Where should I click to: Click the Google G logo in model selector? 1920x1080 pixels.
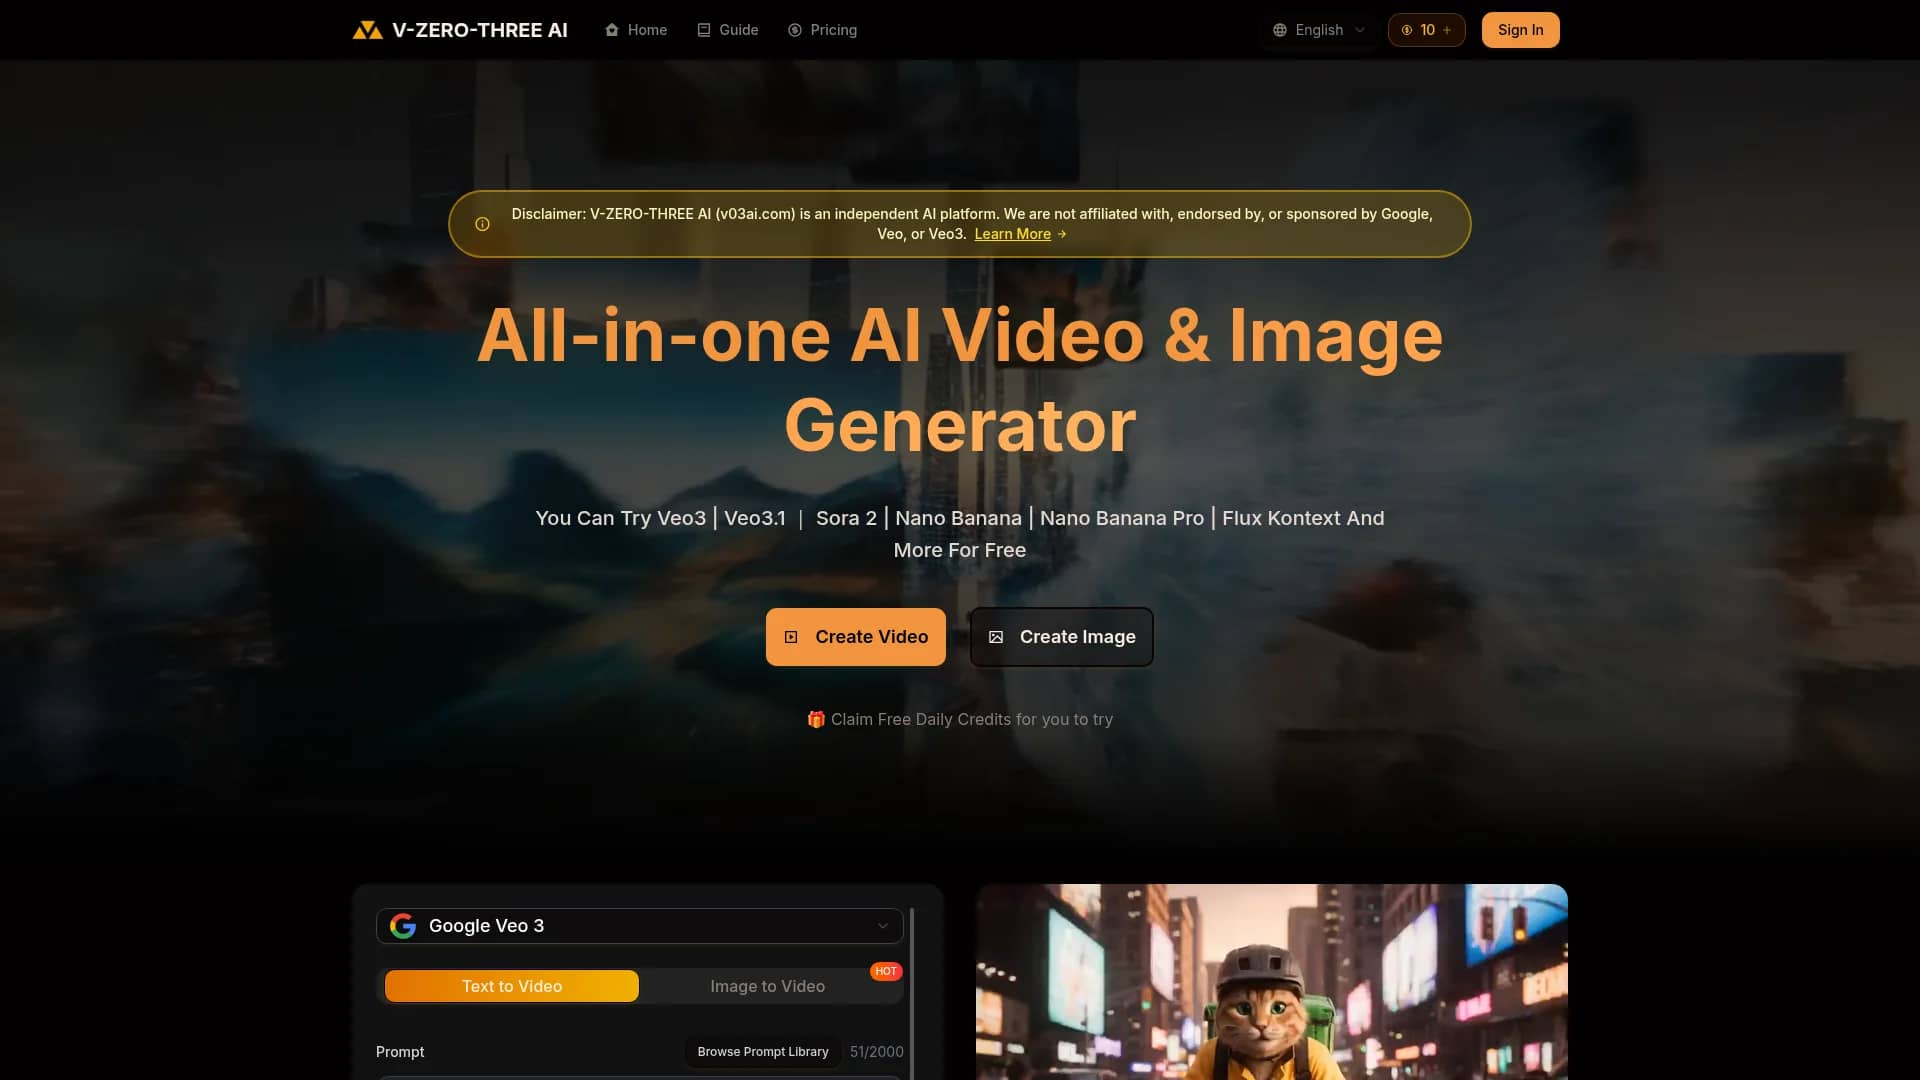pos(403,926)
